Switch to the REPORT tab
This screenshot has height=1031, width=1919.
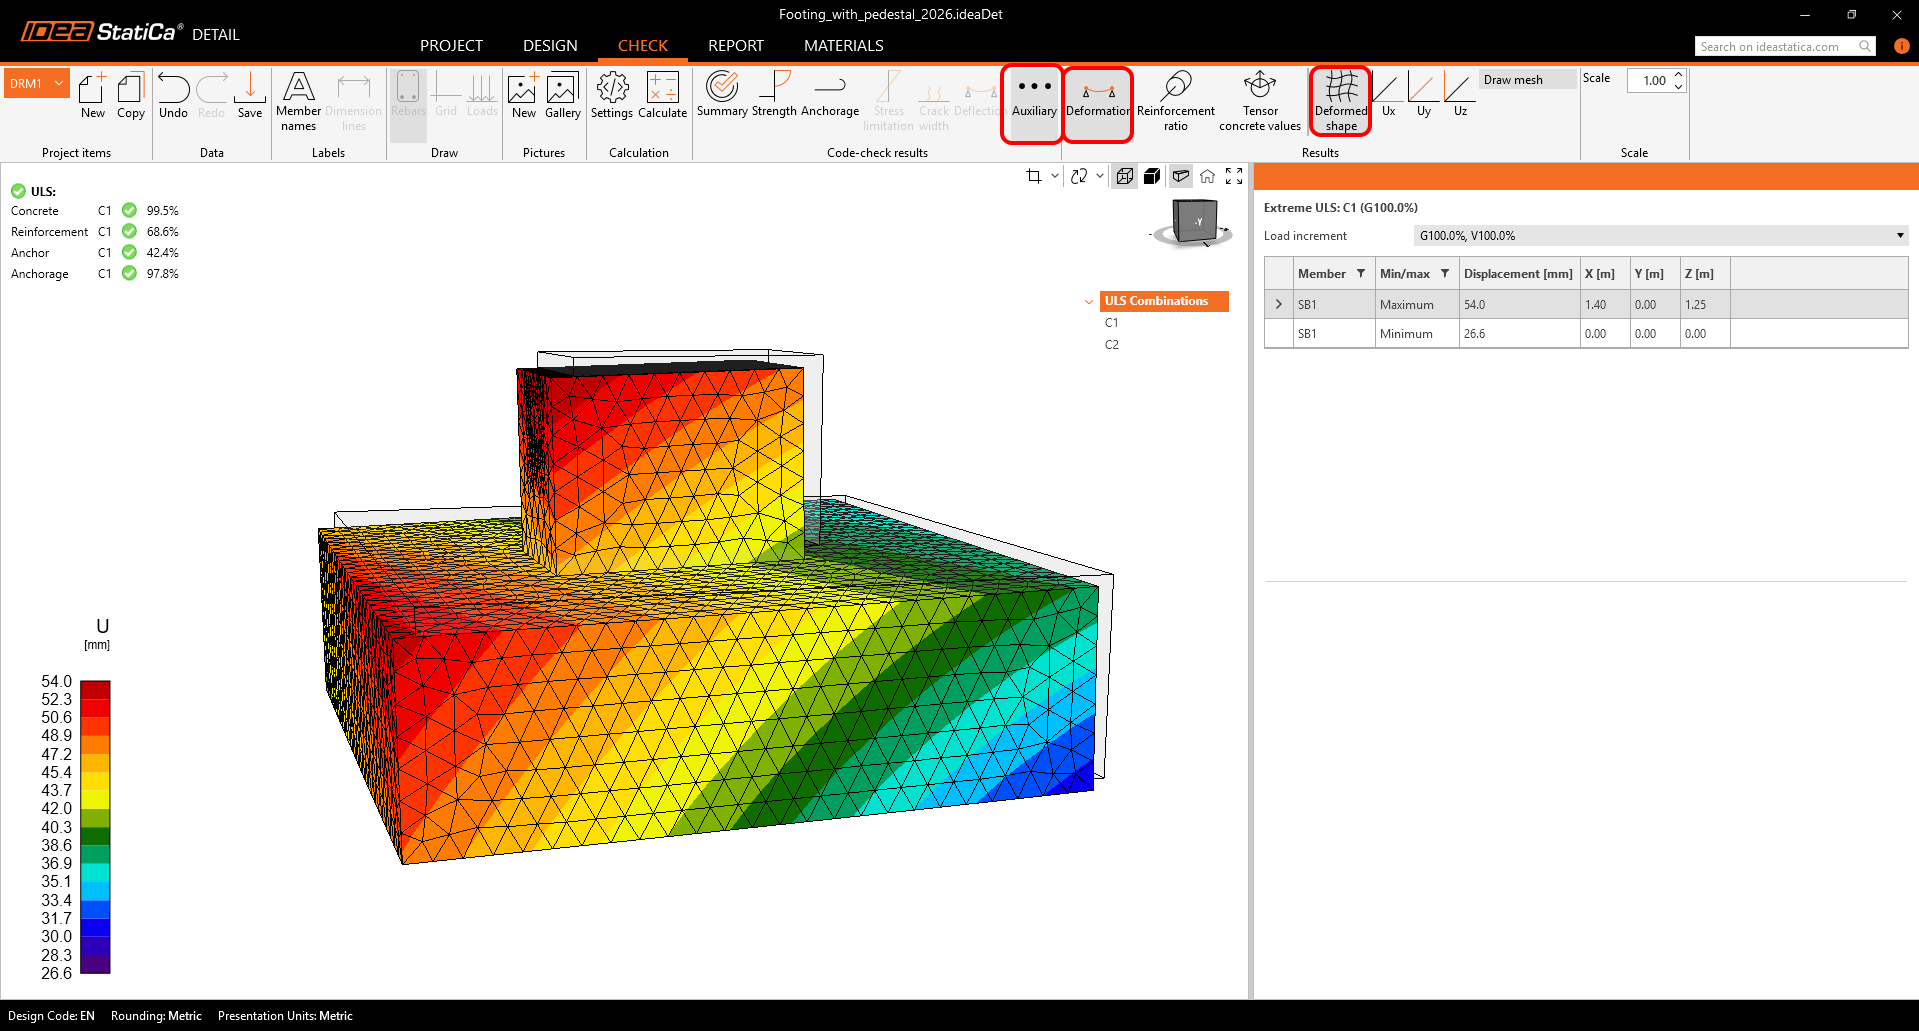(x=735, y=46)
